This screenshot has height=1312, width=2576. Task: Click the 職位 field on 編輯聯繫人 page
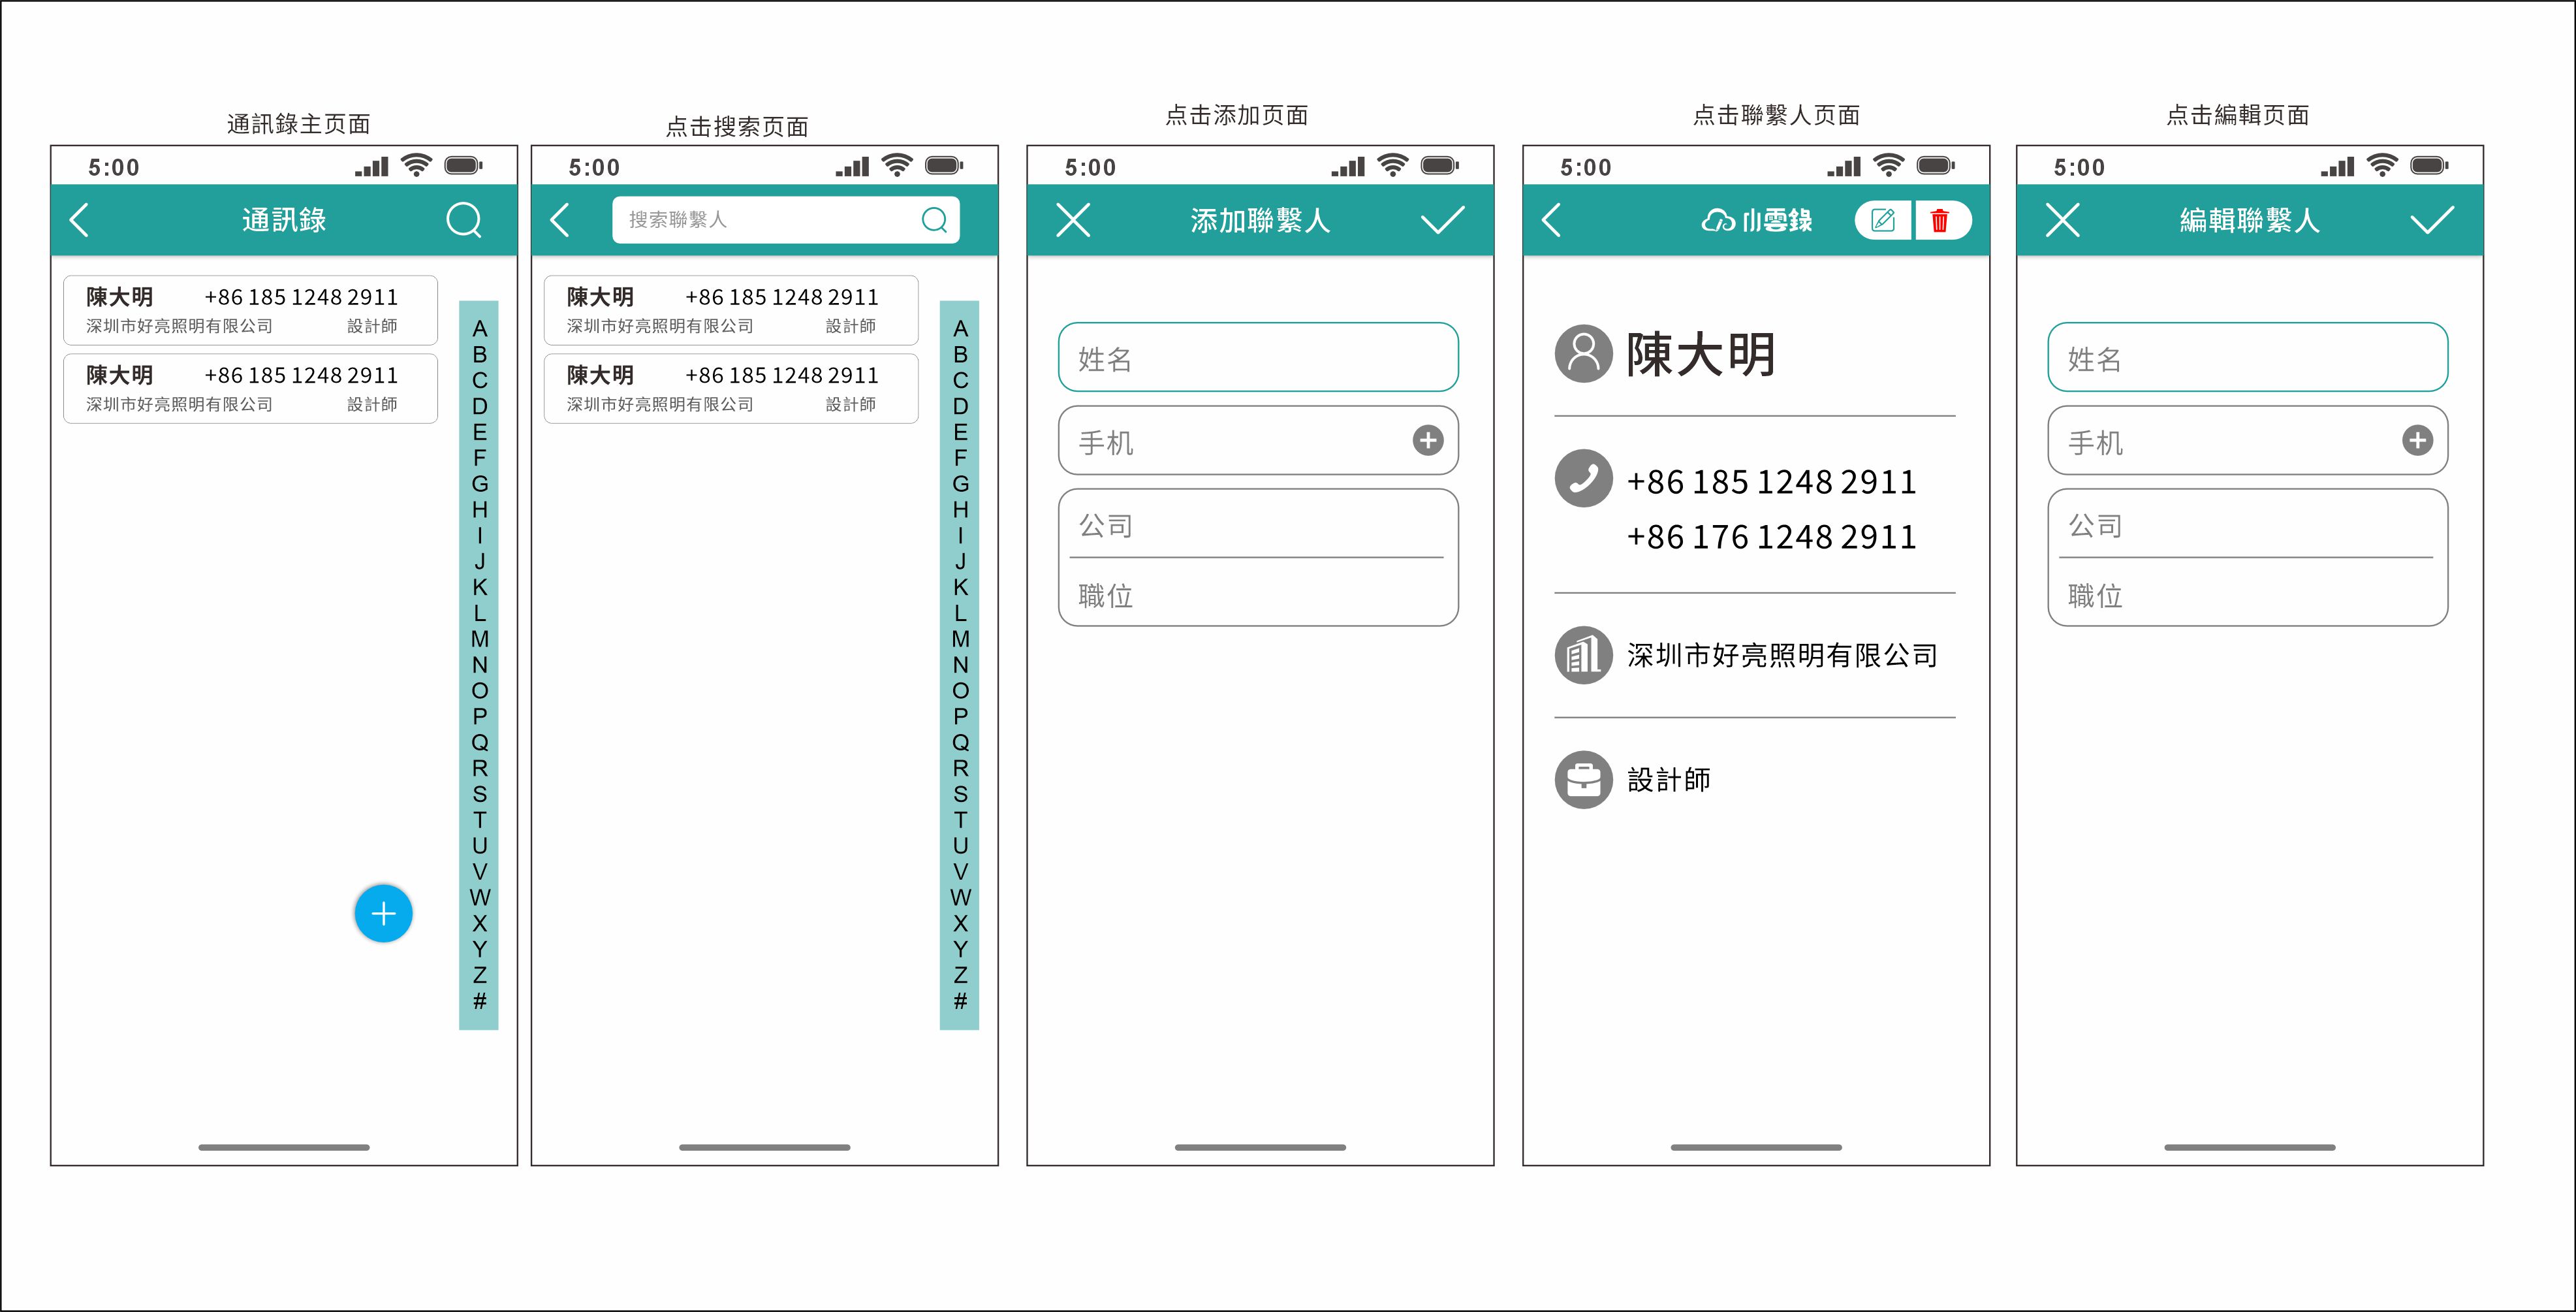point(2247,595)
